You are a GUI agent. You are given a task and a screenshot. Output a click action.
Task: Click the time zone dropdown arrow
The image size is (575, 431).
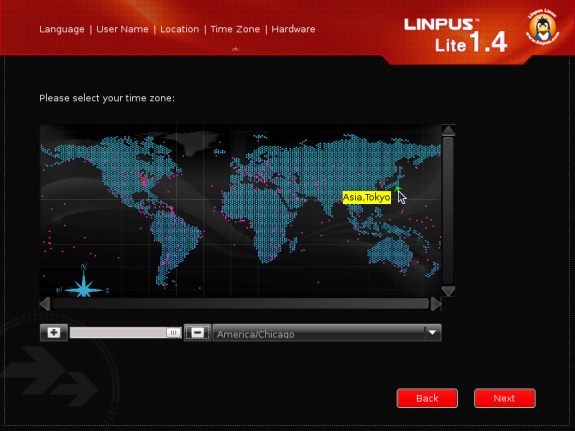[433, 333]
